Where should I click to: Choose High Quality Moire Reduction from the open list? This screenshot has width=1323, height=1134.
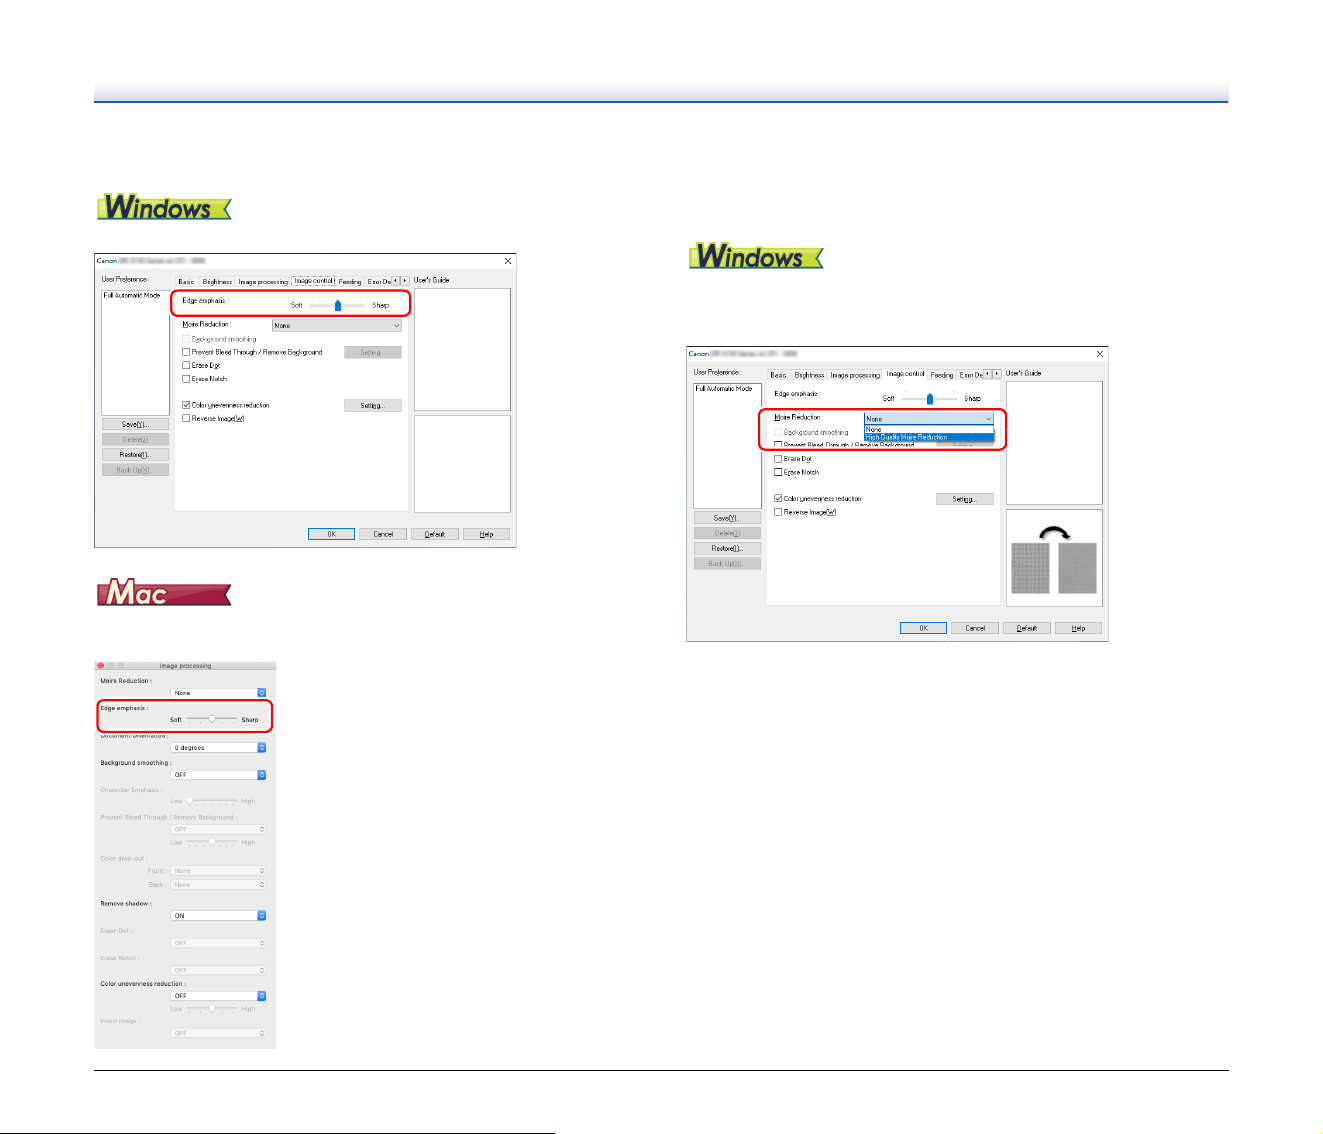929,437
